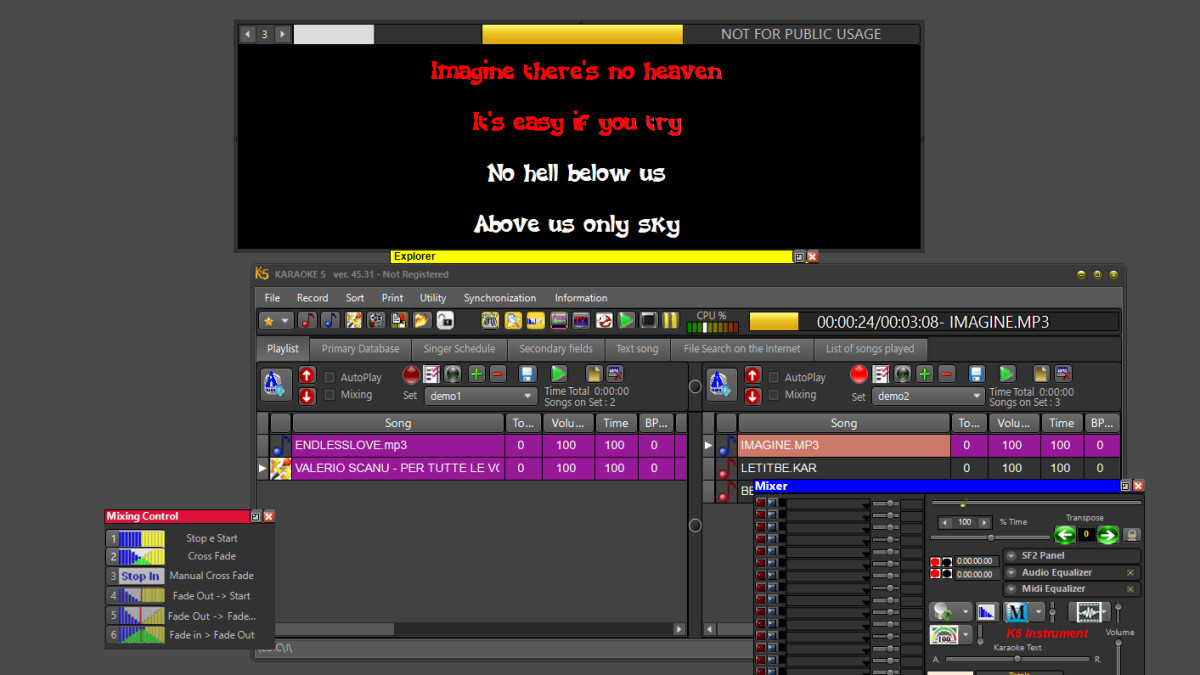Save the demo1 playlist with the disk icon
Image resolution: width=1200 pixels, height=675 pixels.
[x=529, y=373]
